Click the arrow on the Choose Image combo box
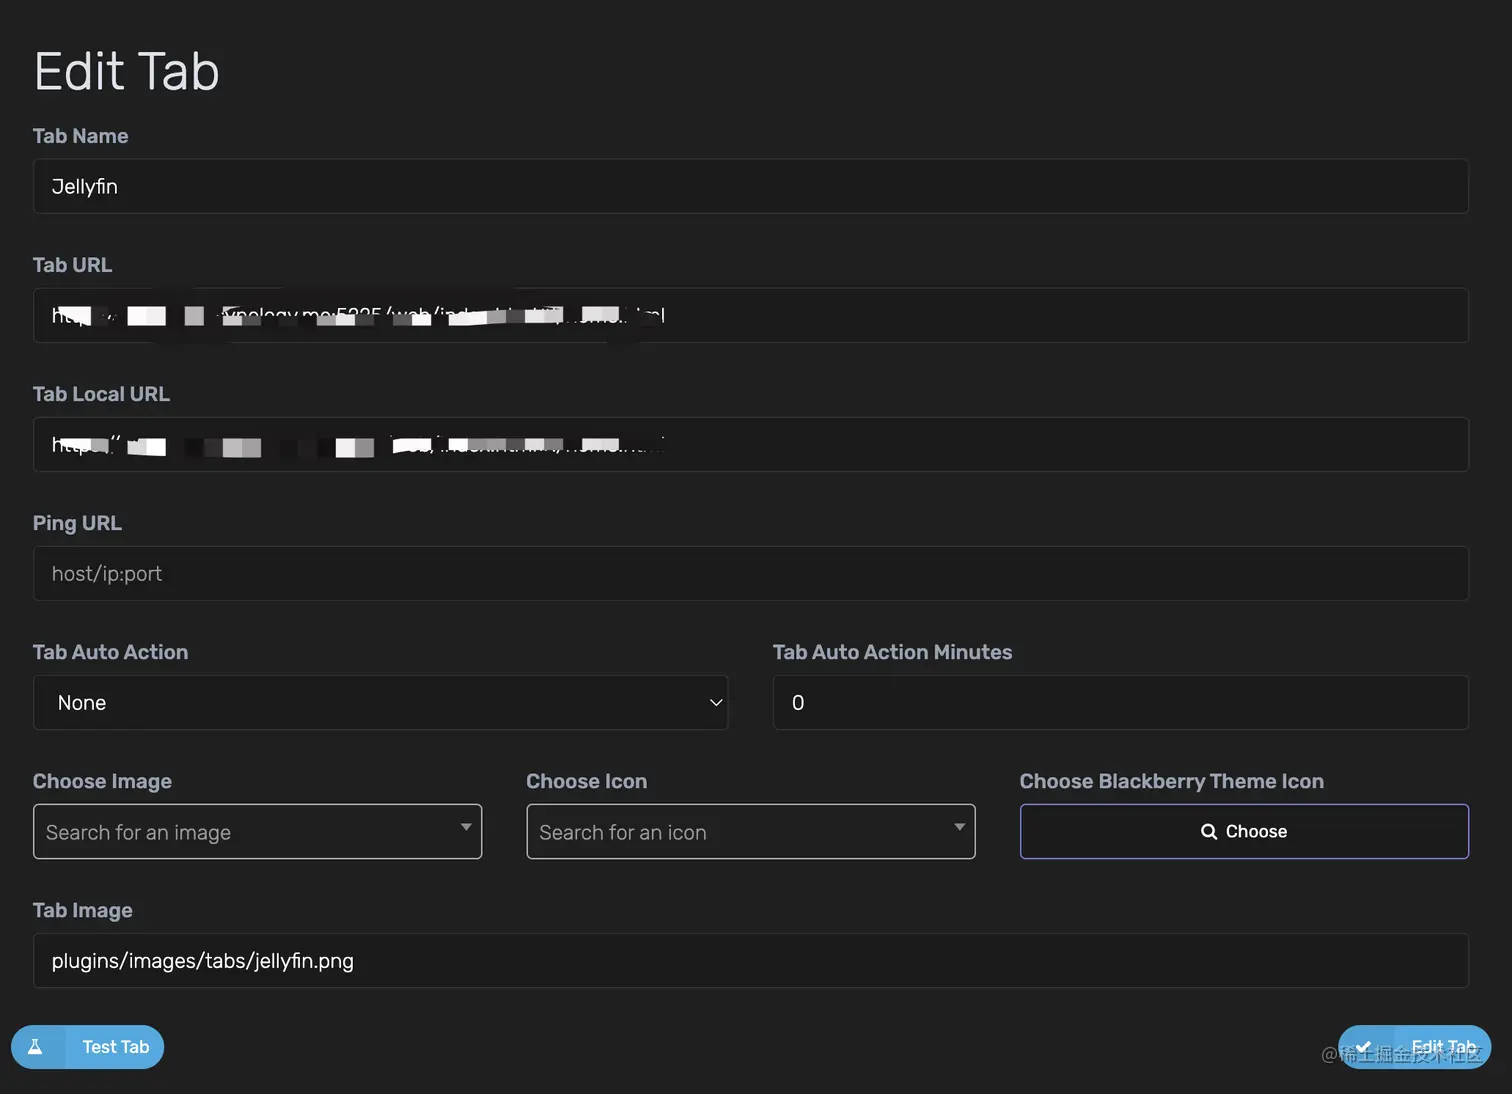 pyautogui.click(x=466, y=827)
